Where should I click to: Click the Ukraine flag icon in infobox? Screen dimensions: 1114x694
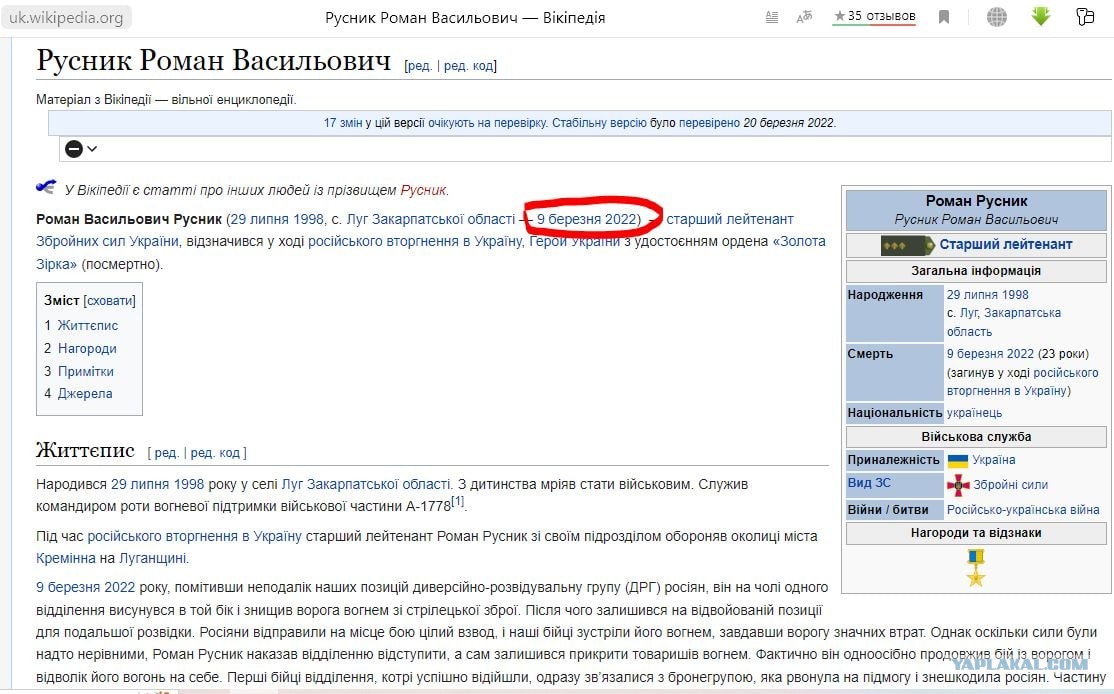[x=958, y=460]
